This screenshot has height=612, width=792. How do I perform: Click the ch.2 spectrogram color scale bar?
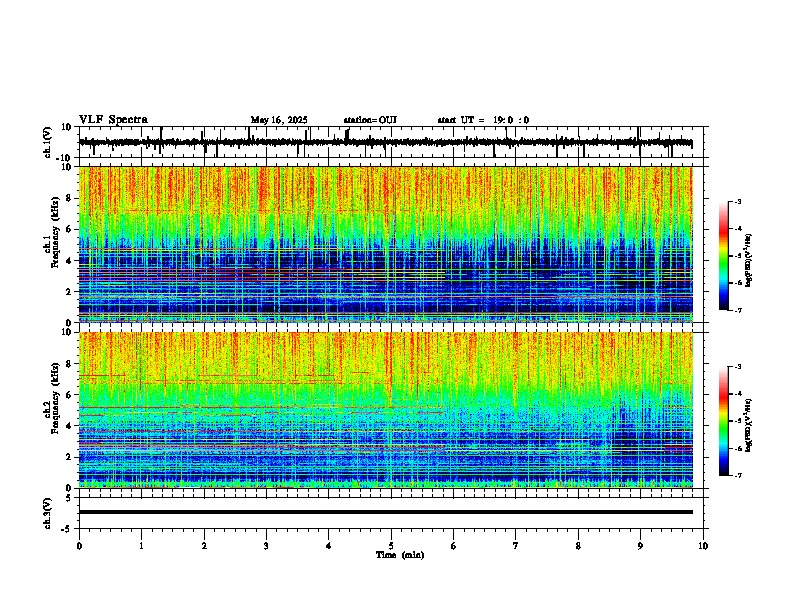[724, 421]
